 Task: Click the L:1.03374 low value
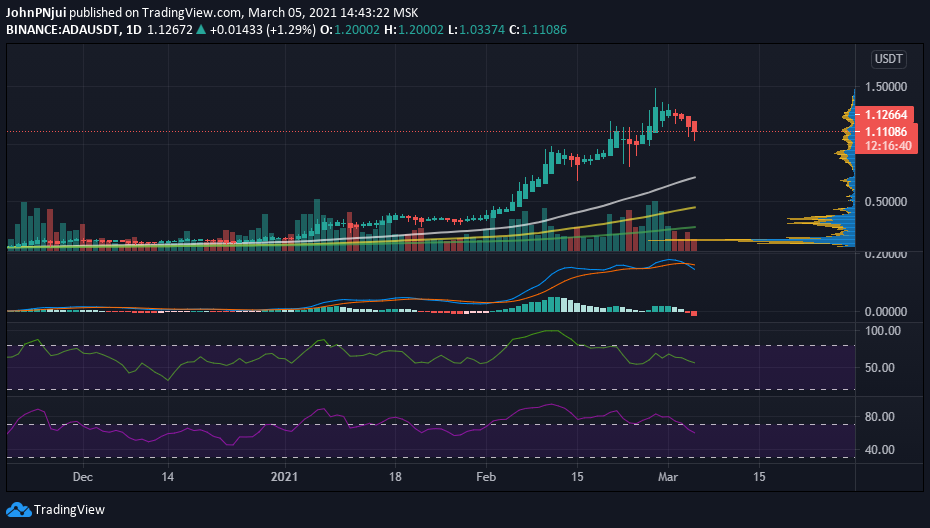click(x=476, y=30)
